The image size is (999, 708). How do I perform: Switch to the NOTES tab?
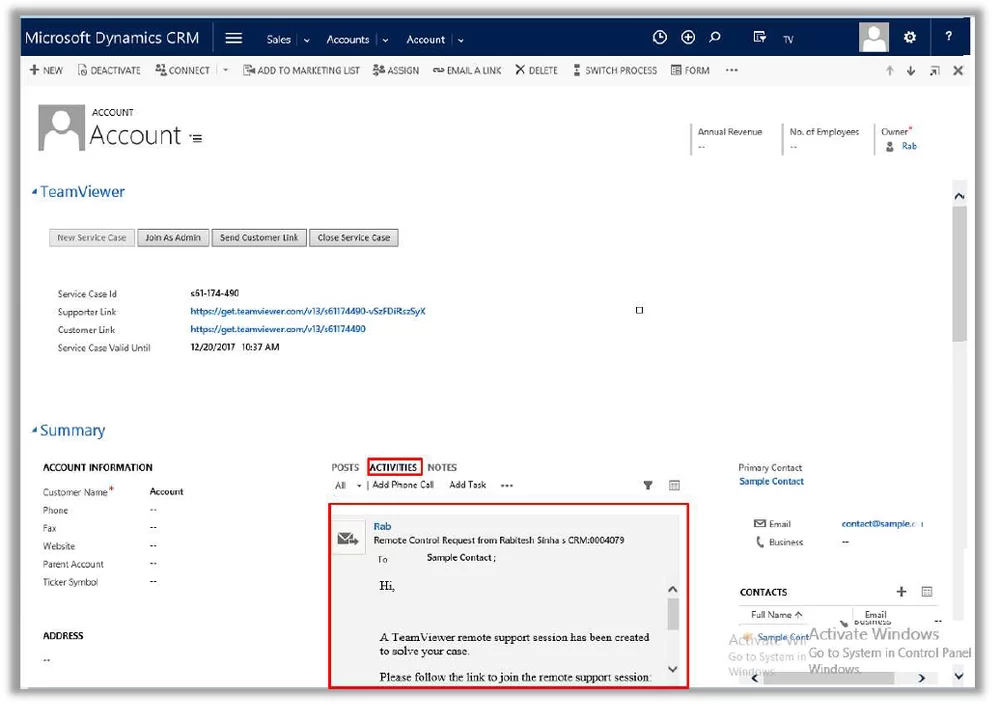pyautogui.click(x=442, y=466)
